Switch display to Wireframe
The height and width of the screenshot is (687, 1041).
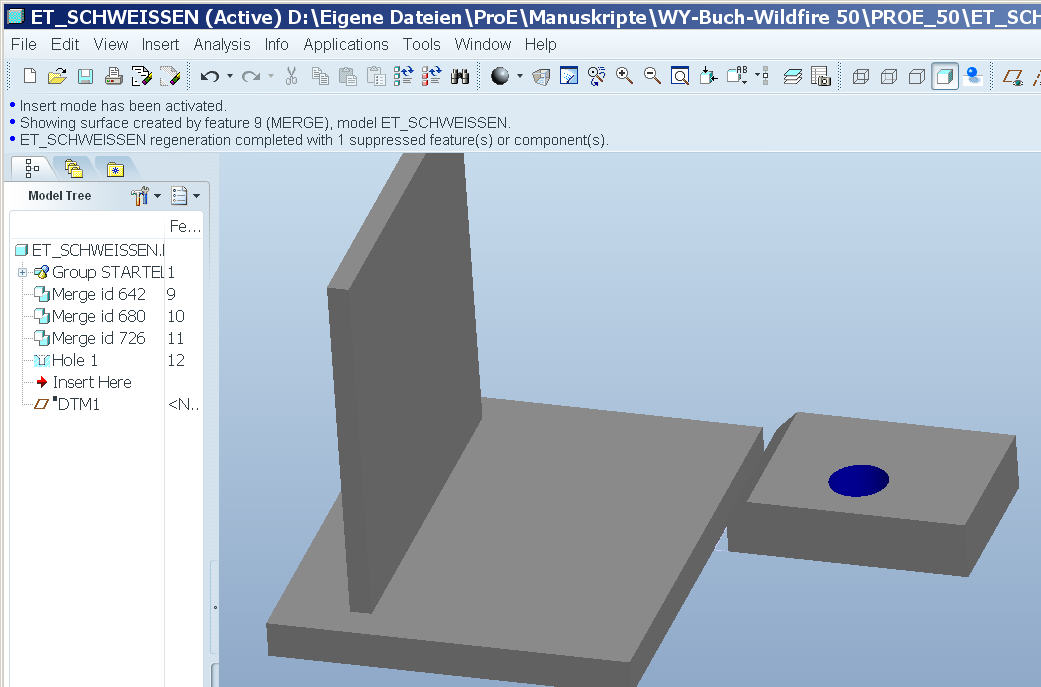tap(860, 76)
